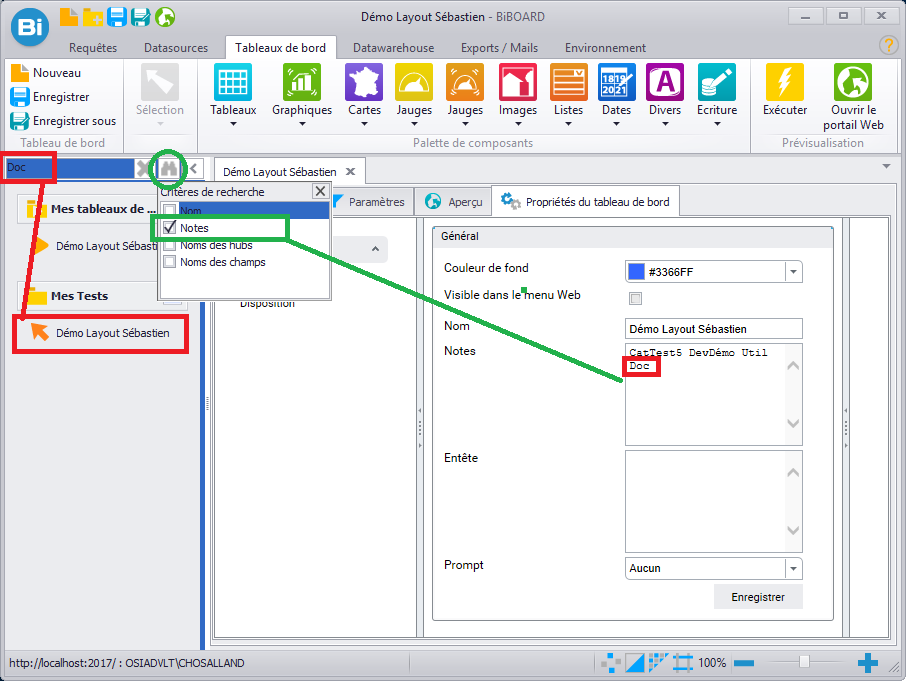Click the blue grid frame status bar icon
906x681 pixels.
click(682, 663)
